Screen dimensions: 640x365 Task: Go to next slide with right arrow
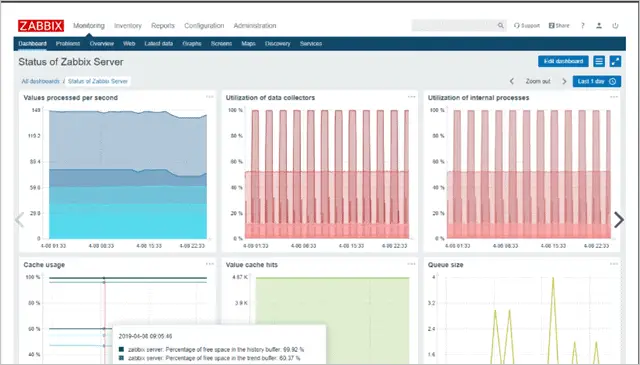[619, 220]
